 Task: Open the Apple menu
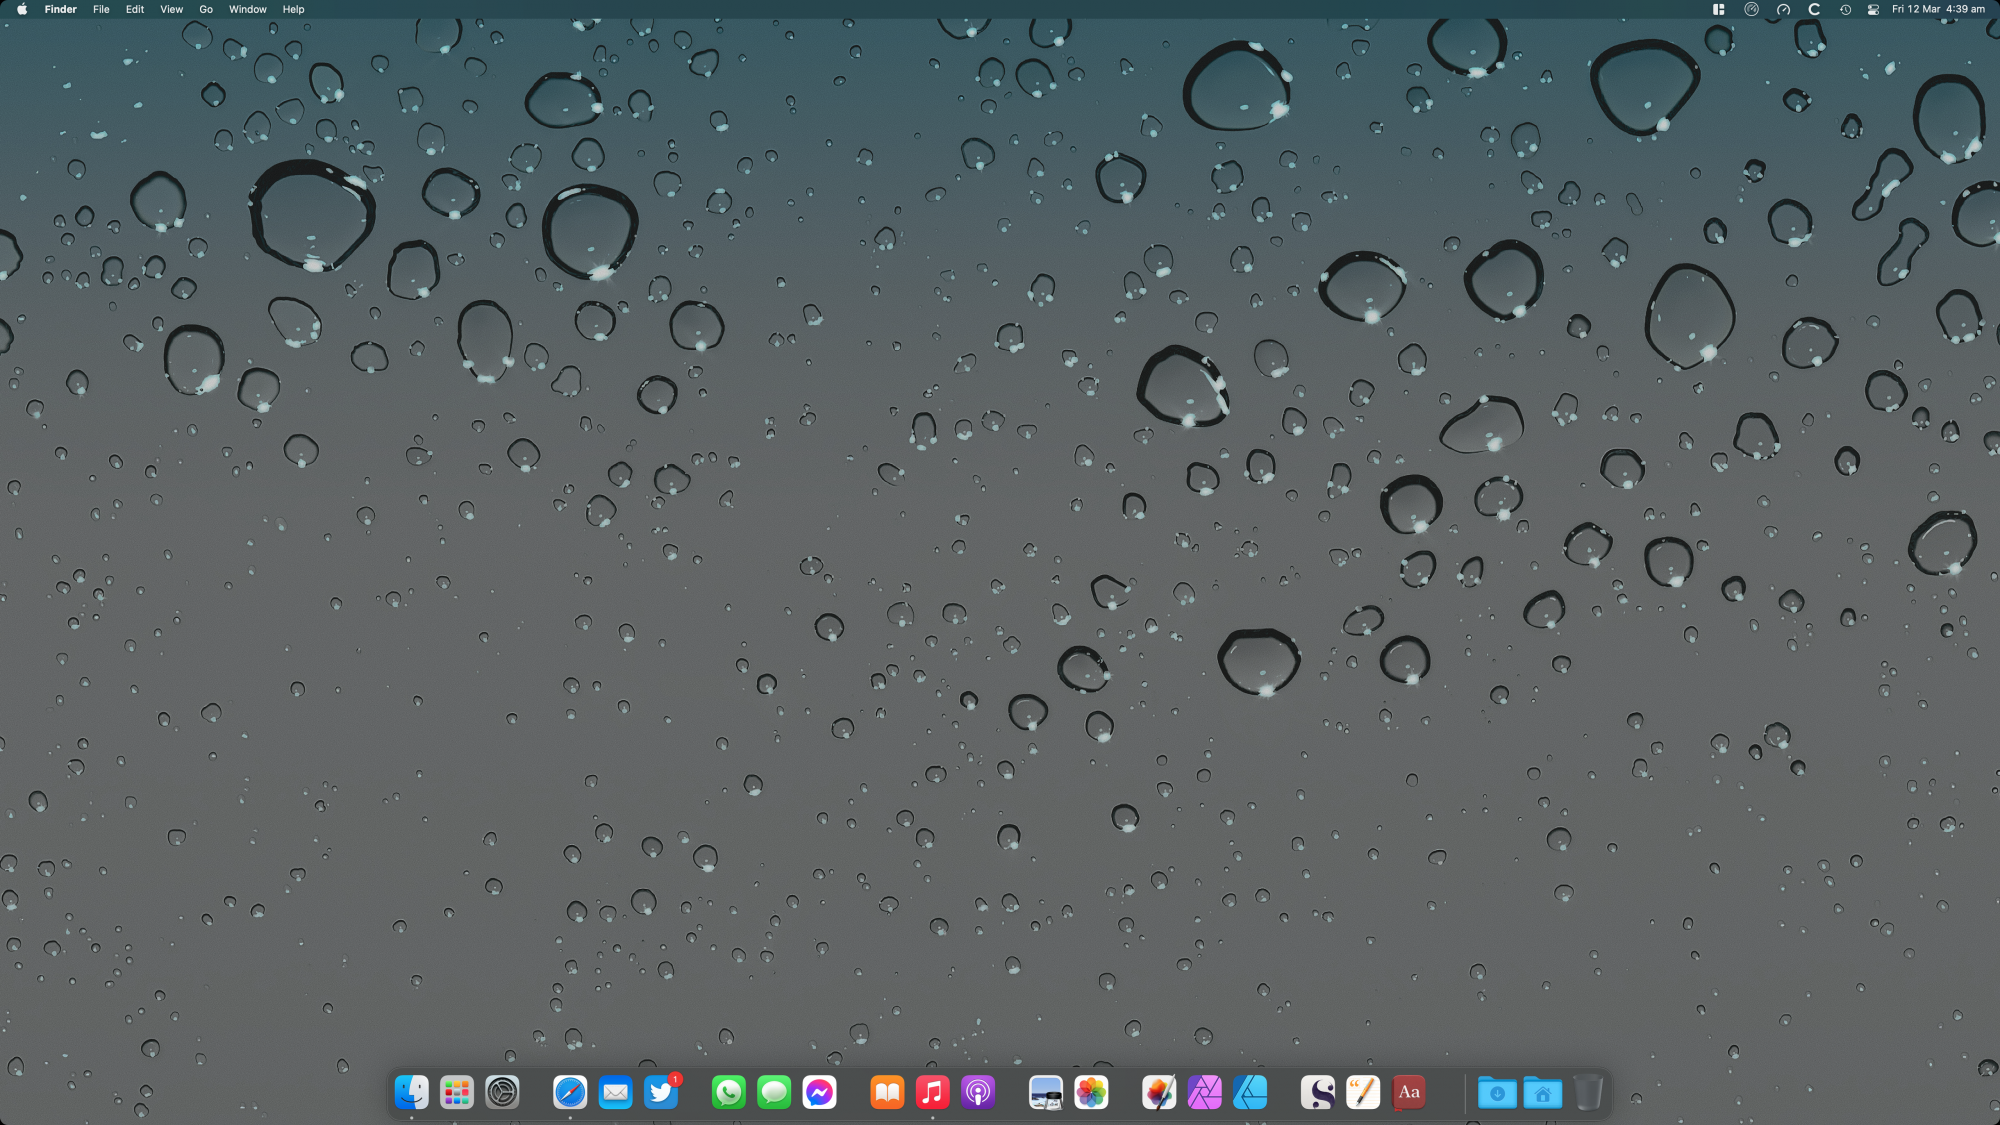pyautogui.click(x=22, y=9)
